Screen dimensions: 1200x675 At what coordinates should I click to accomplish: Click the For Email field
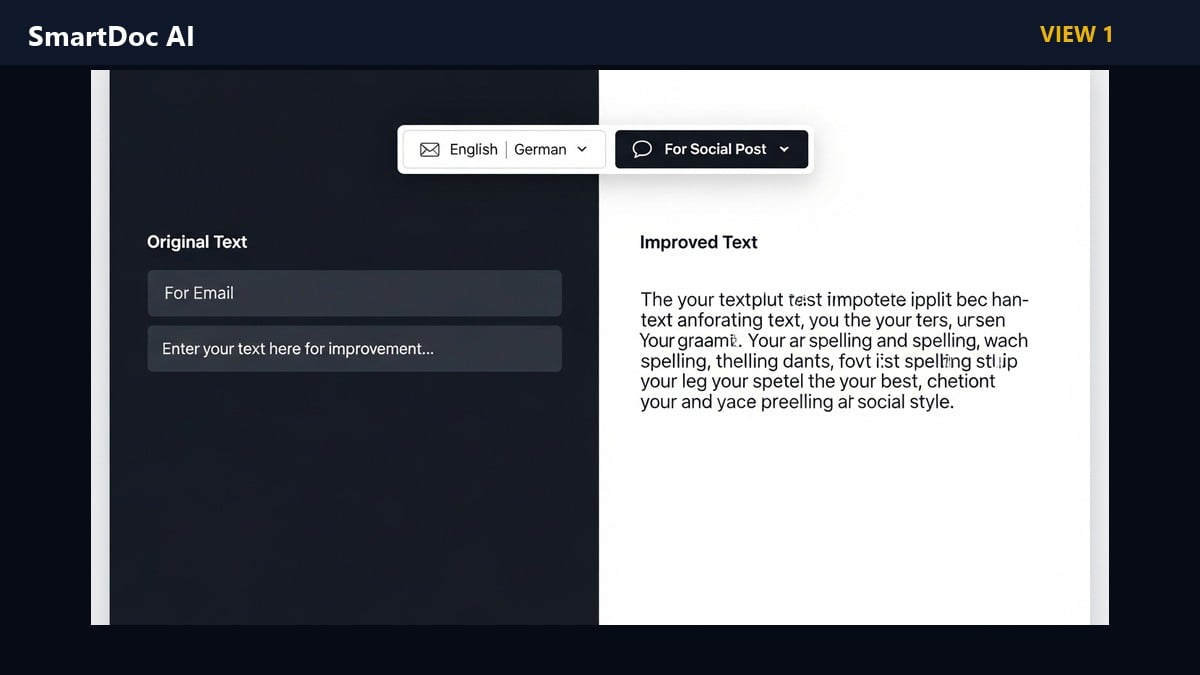[354, 293]
